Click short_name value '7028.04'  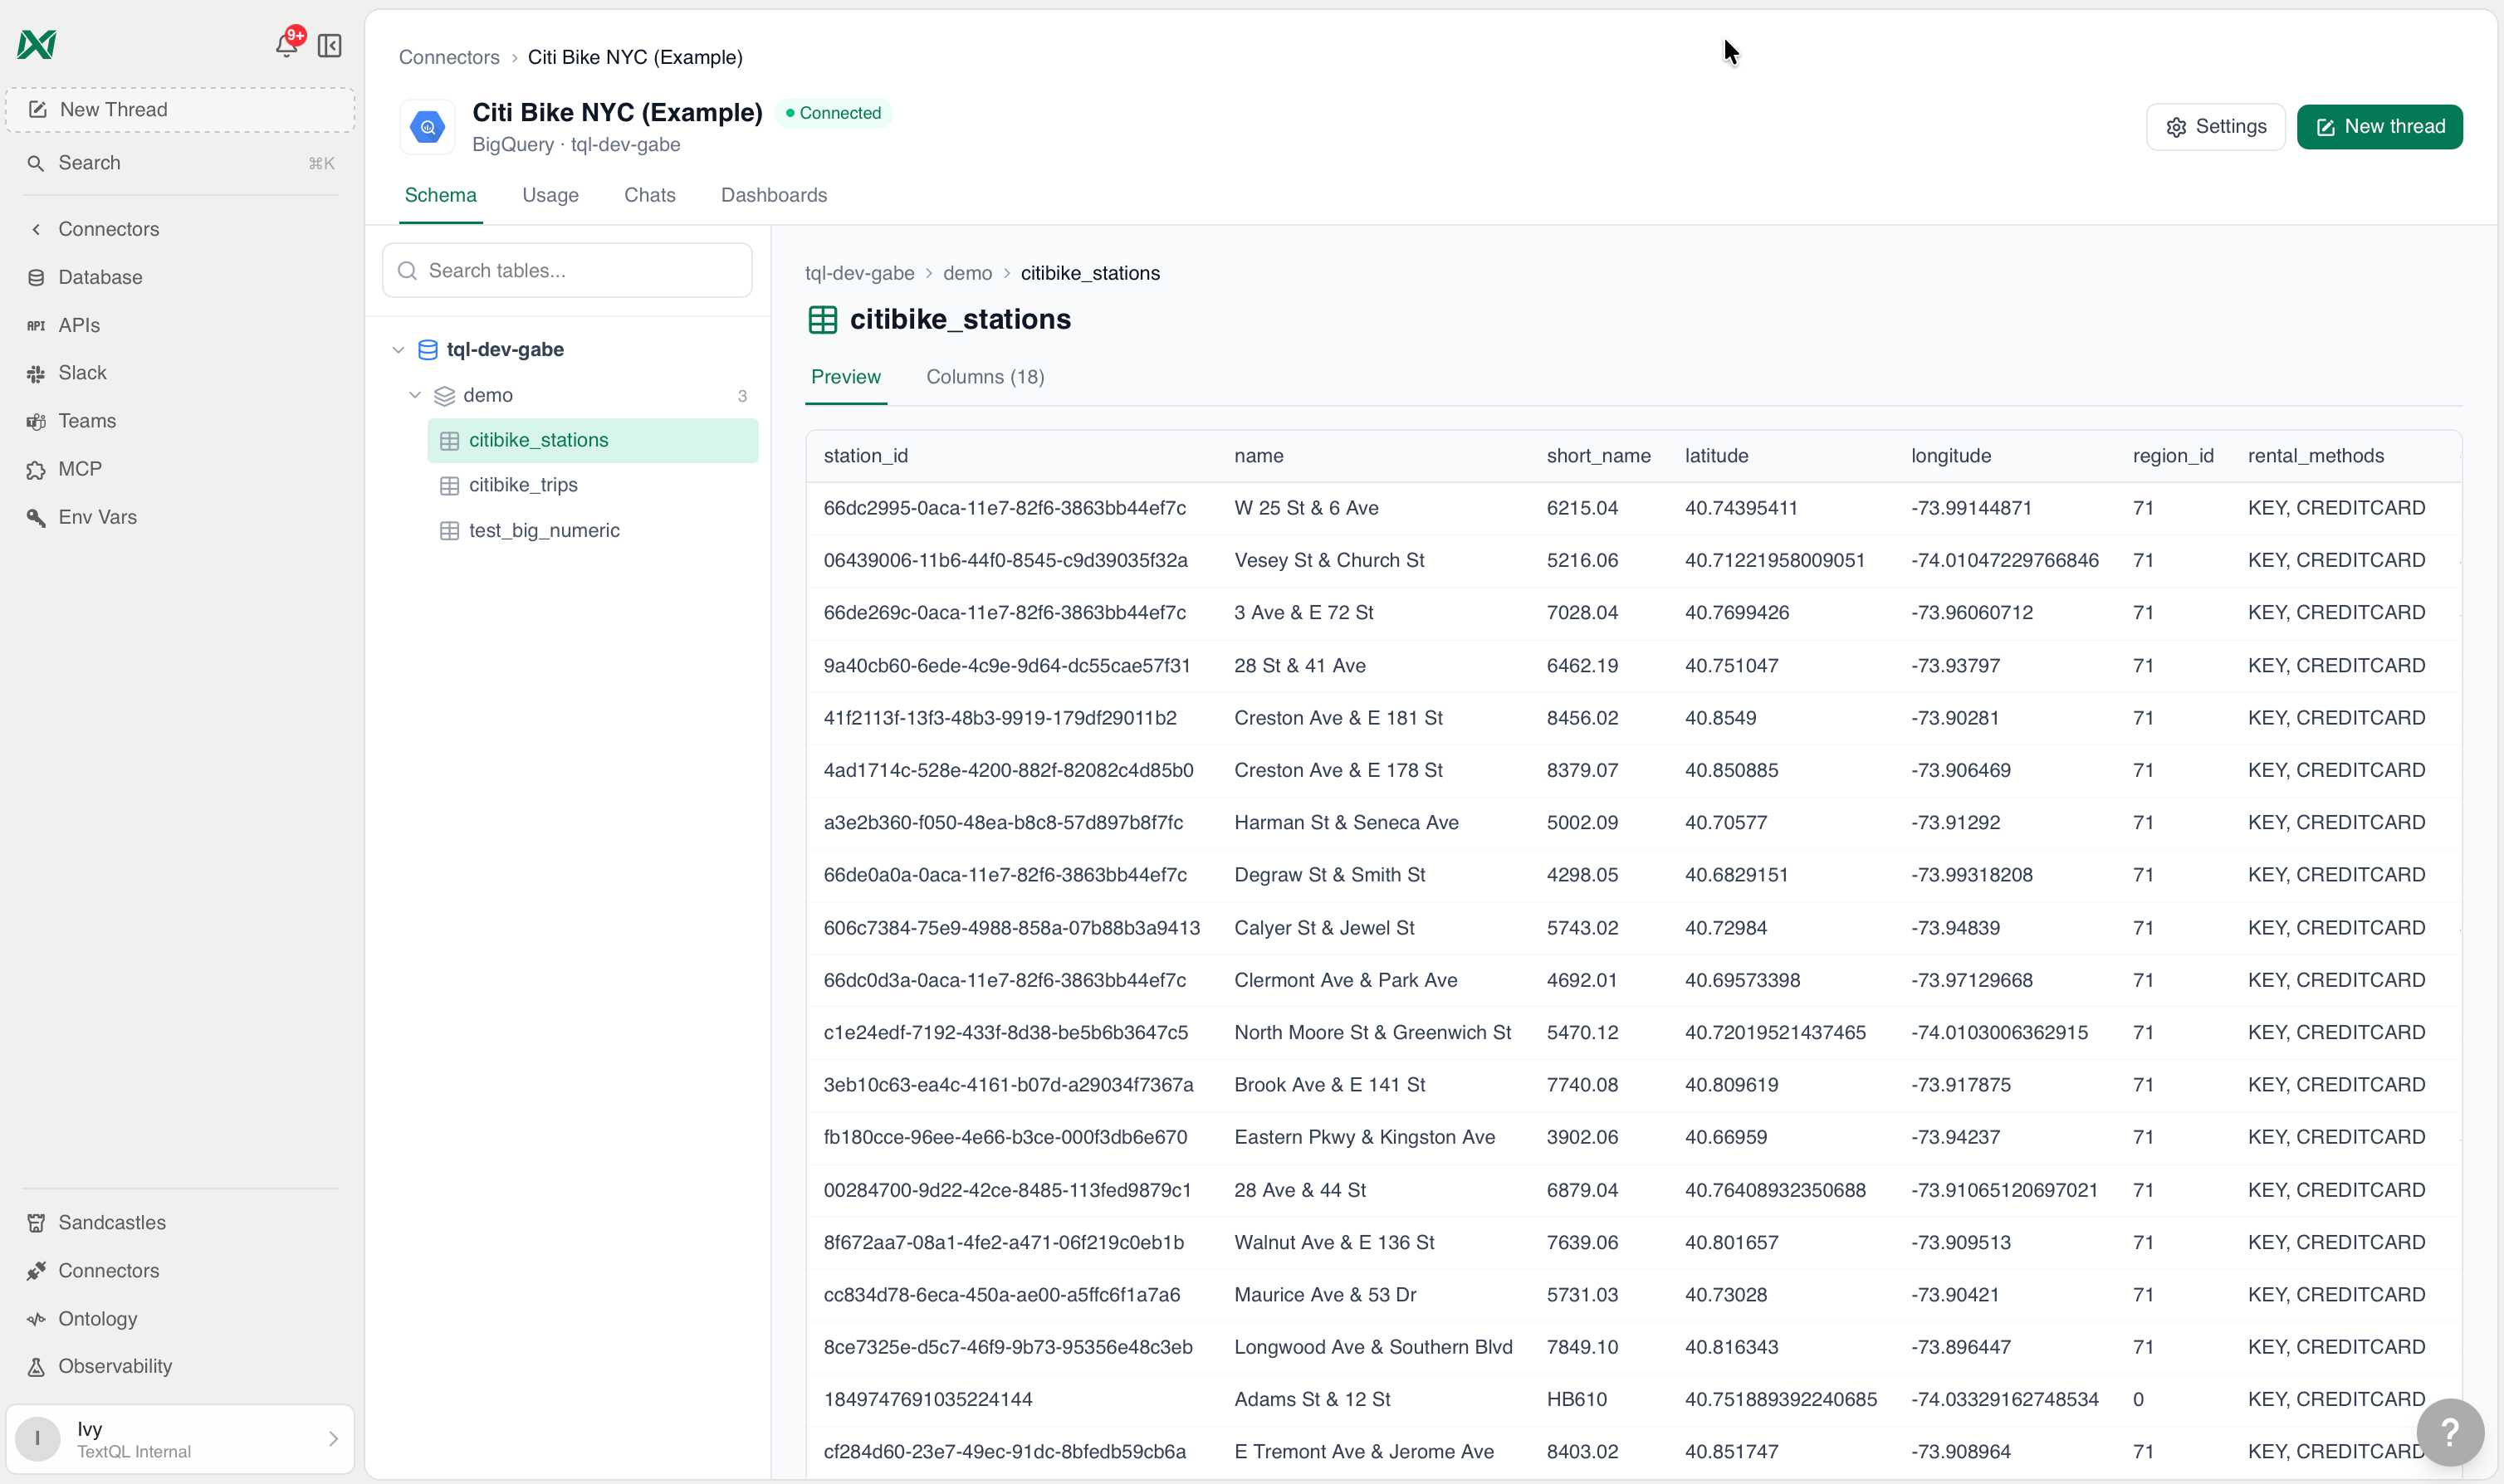pyautogui.click(x=1582, y=613)
